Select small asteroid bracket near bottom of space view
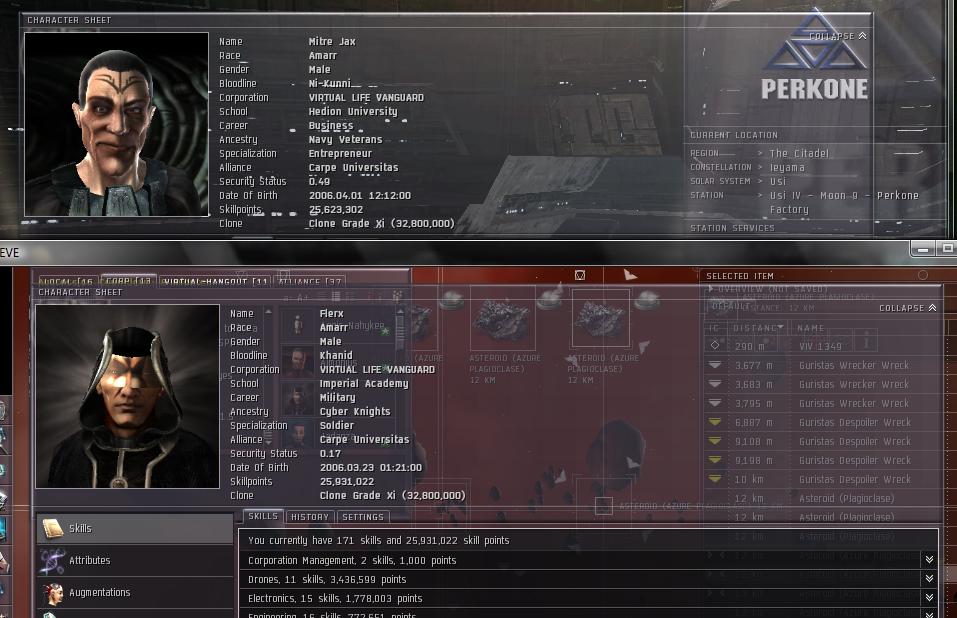Image resolution: width=957 pixels, height=618 pixels. [604, 506]
